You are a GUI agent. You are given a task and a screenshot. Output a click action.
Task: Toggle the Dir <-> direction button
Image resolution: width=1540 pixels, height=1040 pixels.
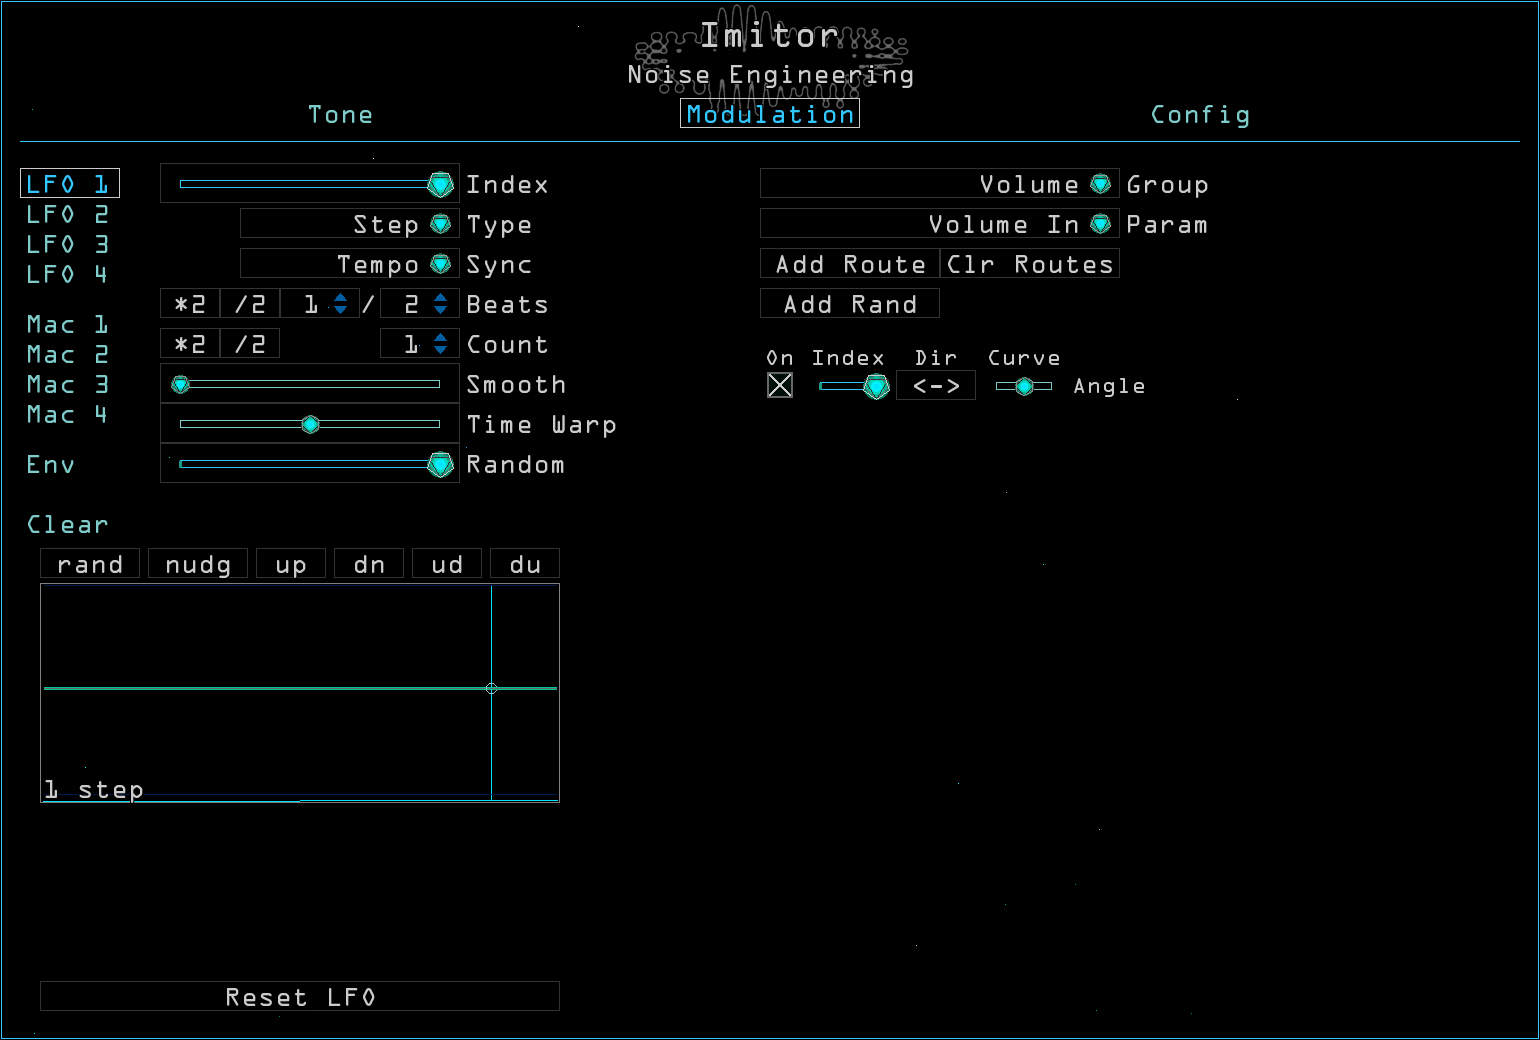[936, 385]
